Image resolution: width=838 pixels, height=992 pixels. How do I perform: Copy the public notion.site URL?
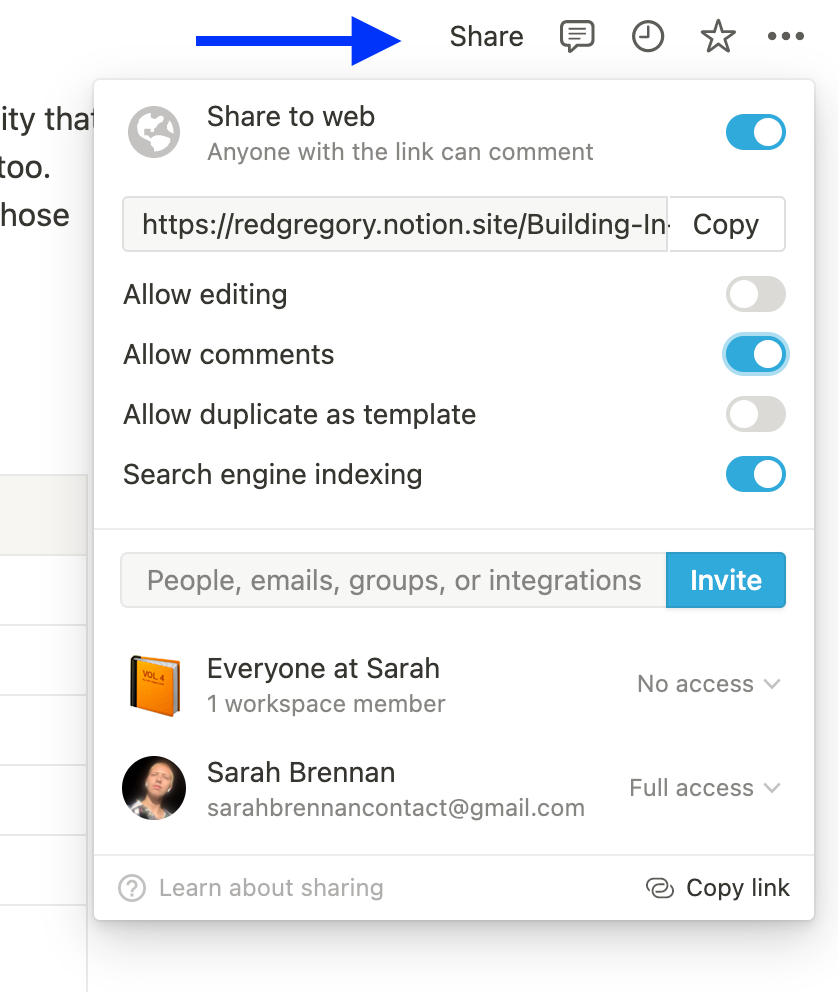click(x=727, y=224)
